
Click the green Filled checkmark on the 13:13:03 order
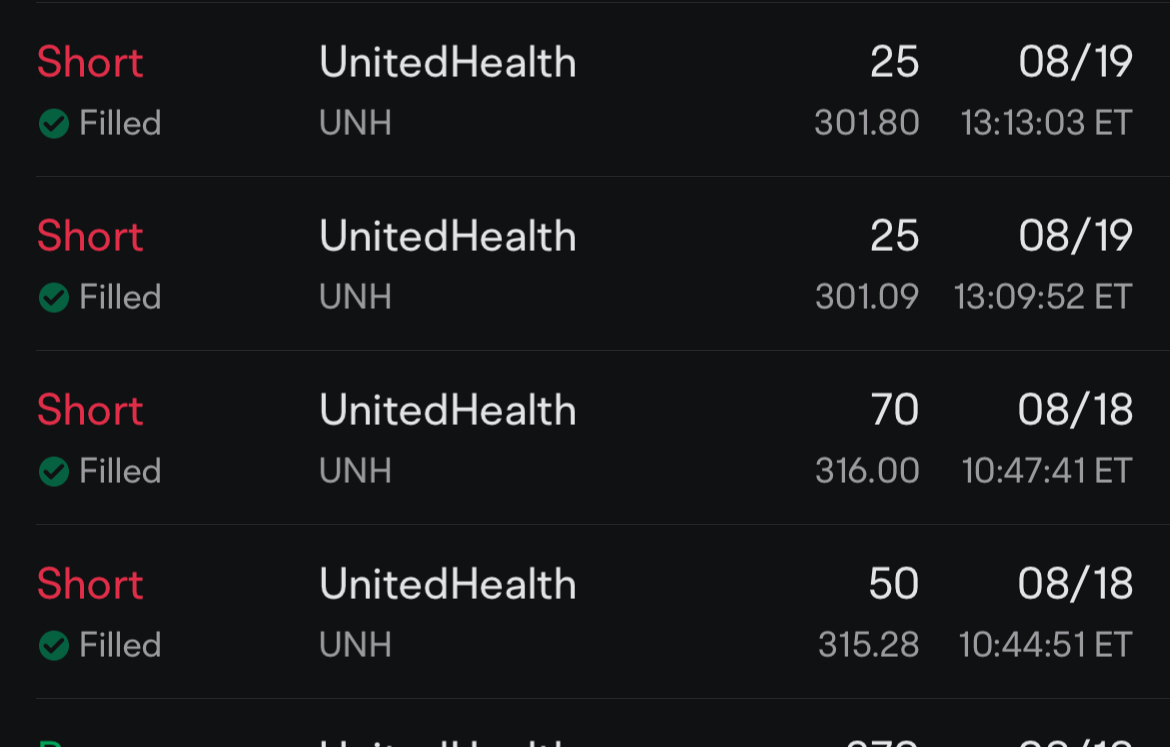click(53, 123)
